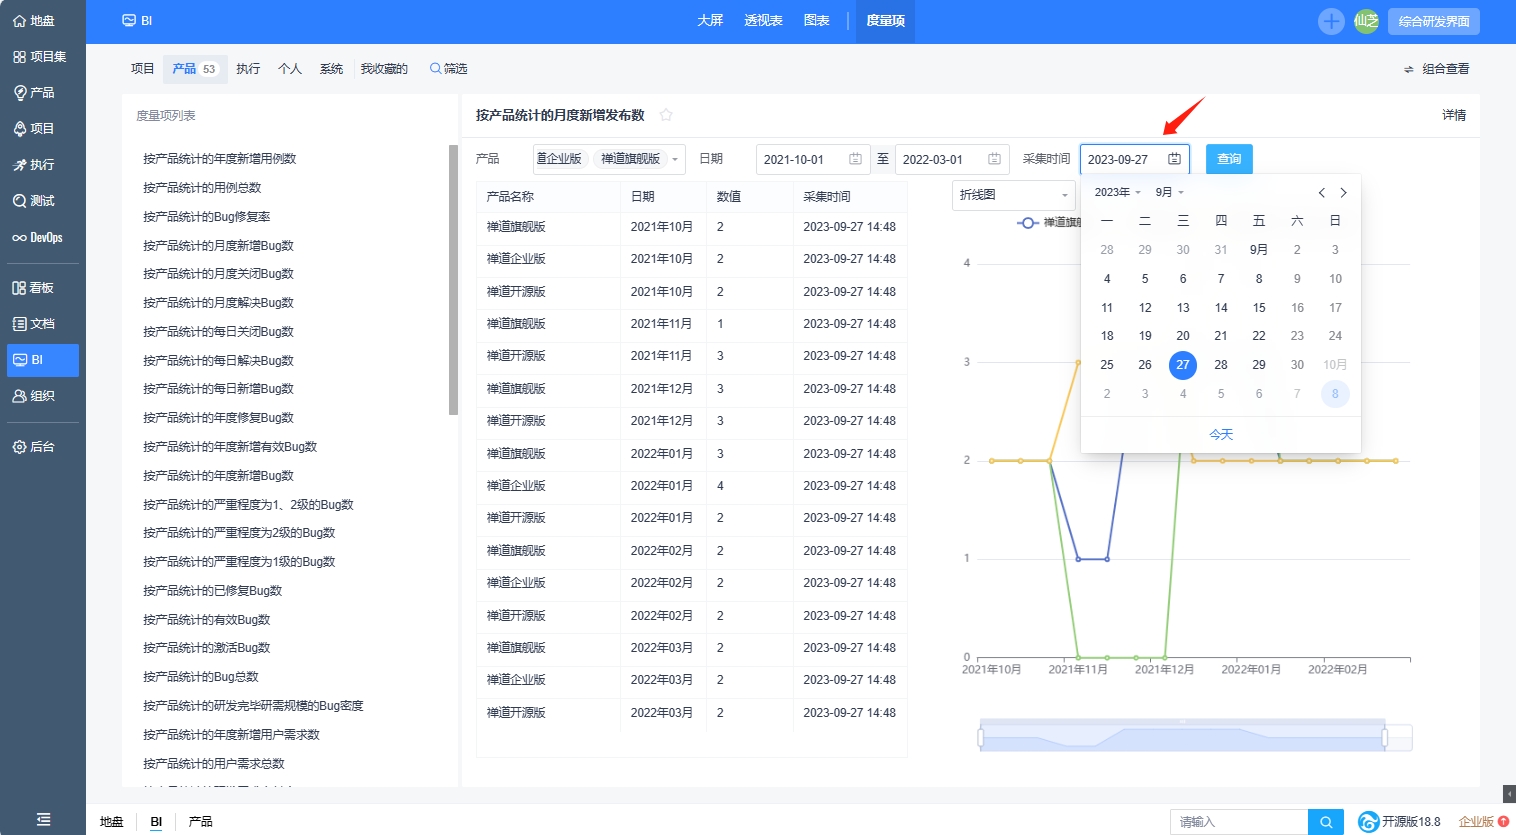The height and width of the screenshot is (835, 1516).
Task: Select 按产品统计的Bug总数 in metric list
Action: pyautogui.click(x=200, y=677)
